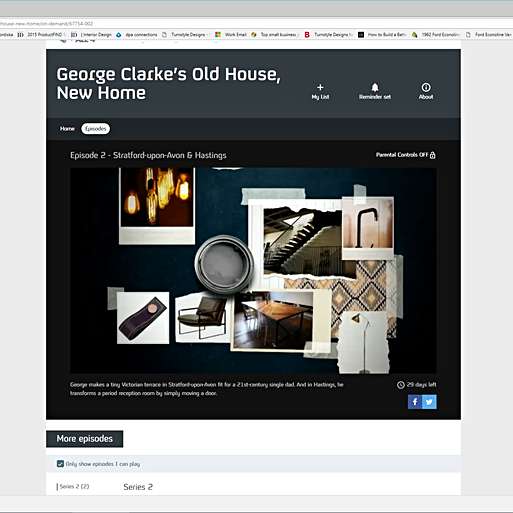513x513 pixels.
Task: Play the episode video mood-board image
Action: [x=253, y=270]
